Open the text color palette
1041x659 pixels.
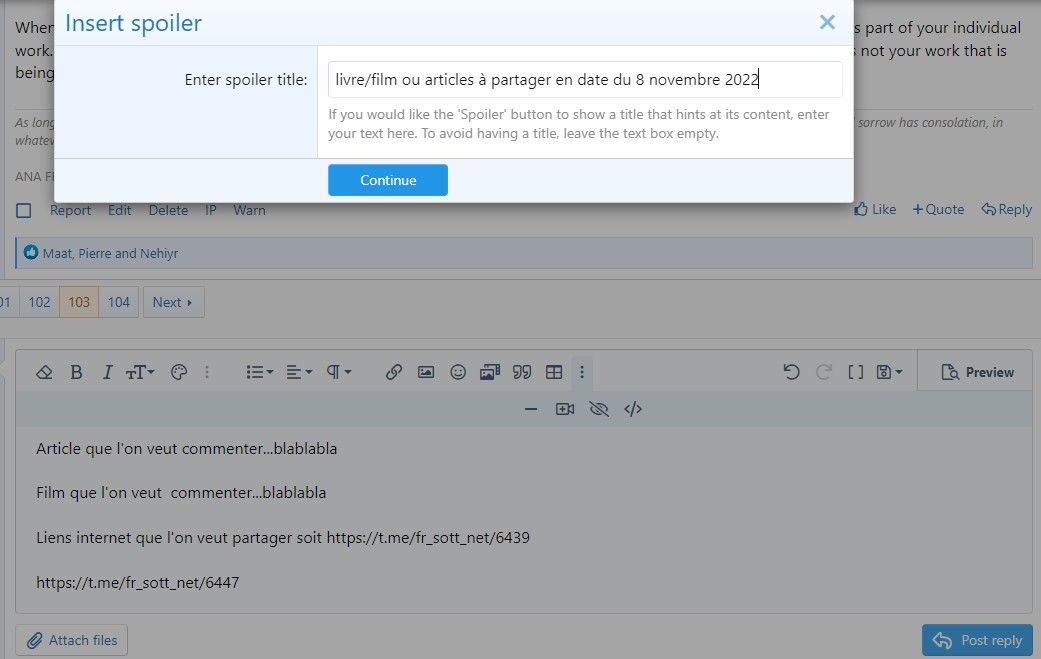coord(179,372)
